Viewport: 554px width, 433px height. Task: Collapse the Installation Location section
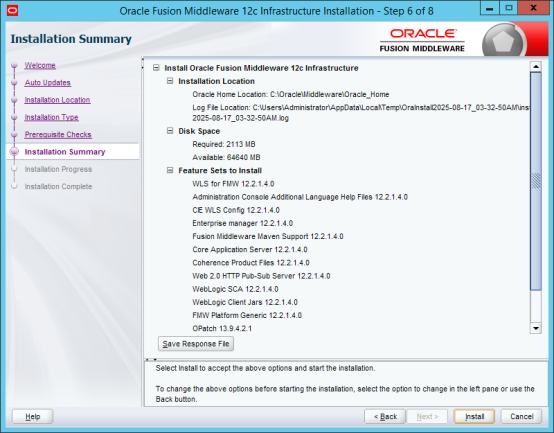[x=170, y=81]
